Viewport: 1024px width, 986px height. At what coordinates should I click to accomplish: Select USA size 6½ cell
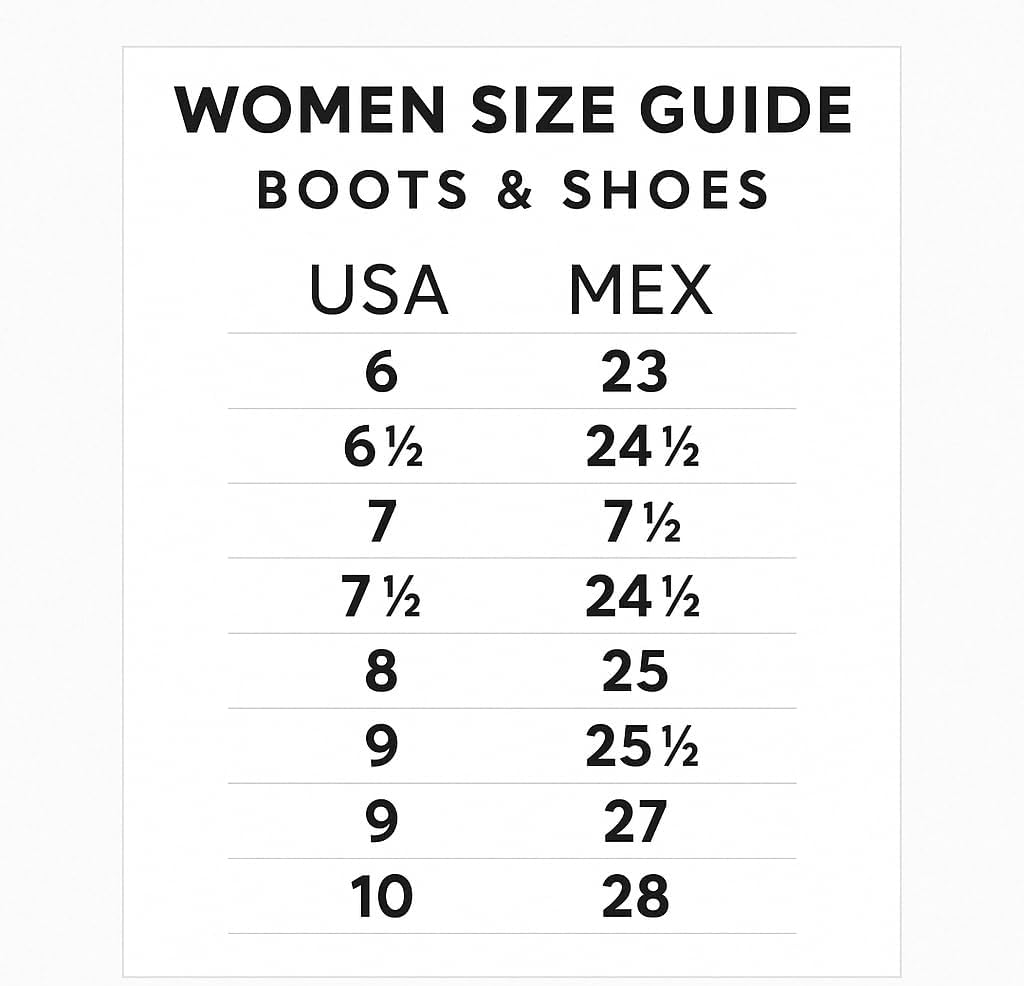click(x=382, y=447)
